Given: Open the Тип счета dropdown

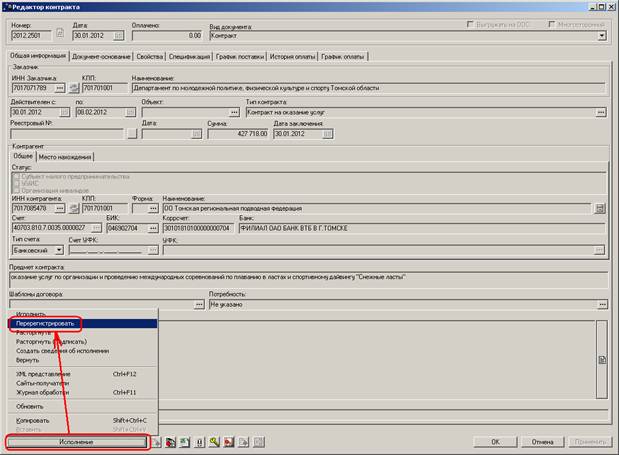Looking at the screenshot, I should tap(58, 249).
